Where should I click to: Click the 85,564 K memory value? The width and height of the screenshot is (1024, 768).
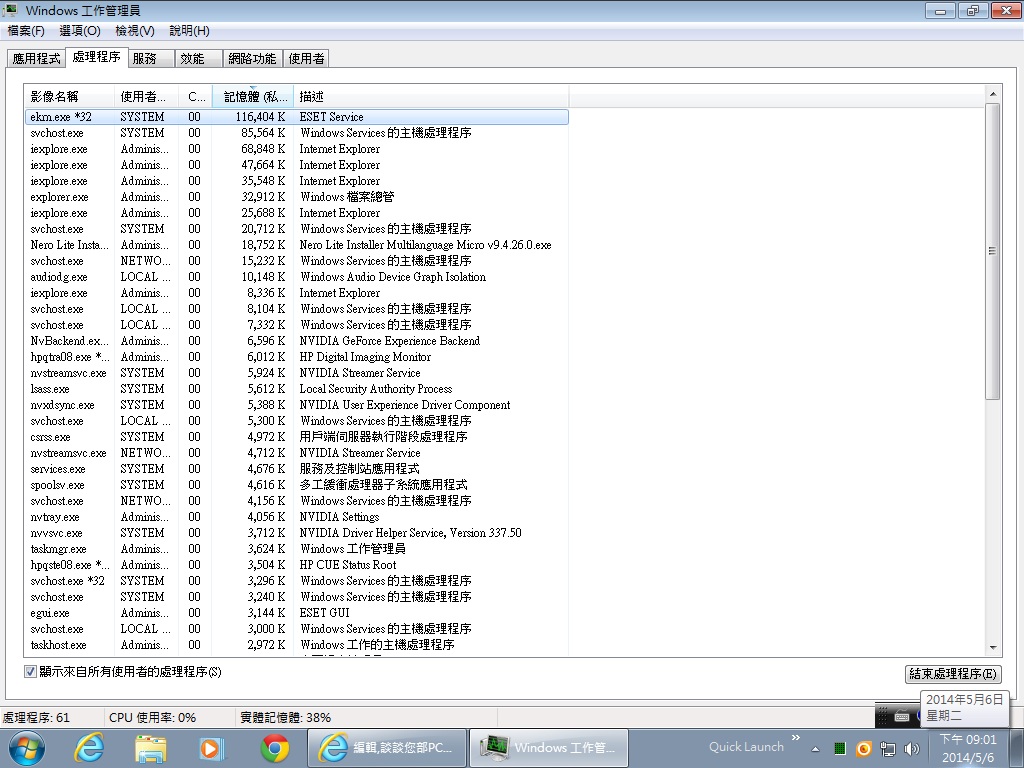point(263,133)
